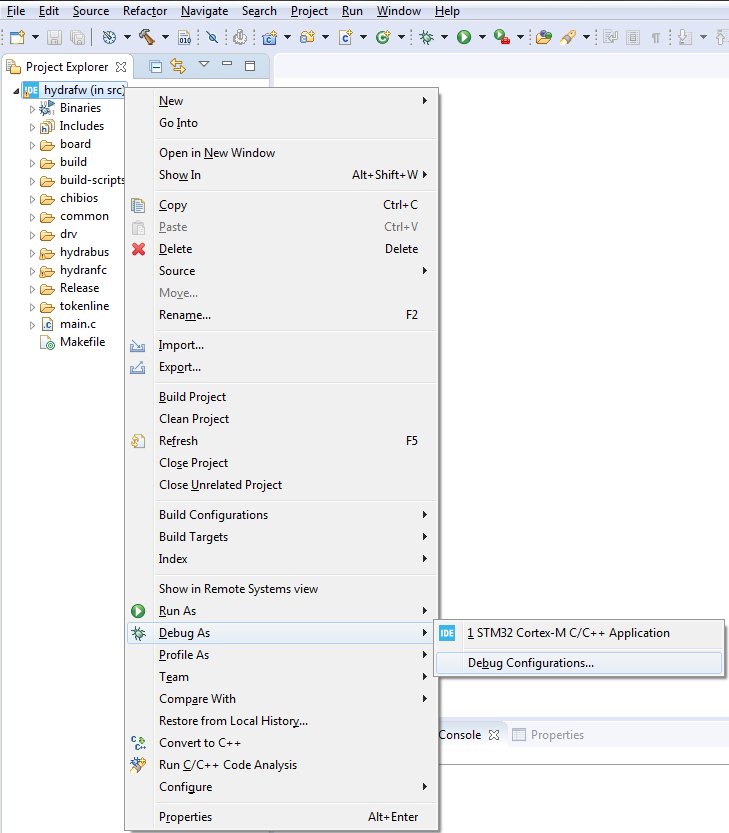Click the New source folder icon

point(308,37)
